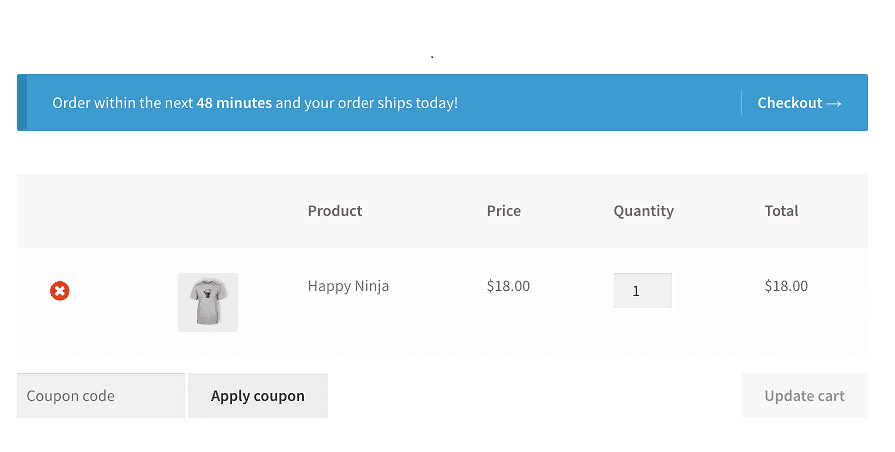Viewport: 895px width, 452px height.
Task: Click the vertical divider left of Checkout
Action: pyautogui.click(x=741, y=103)
